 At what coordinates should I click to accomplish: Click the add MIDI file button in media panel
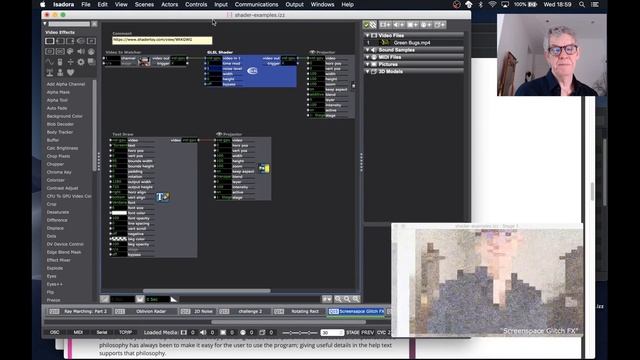[426, 24]
